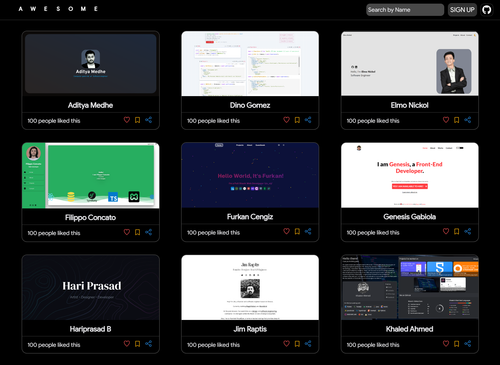Like Hariprasad B's portfolio with the heart
500x365 pixels.
click(x=127, y=343)
